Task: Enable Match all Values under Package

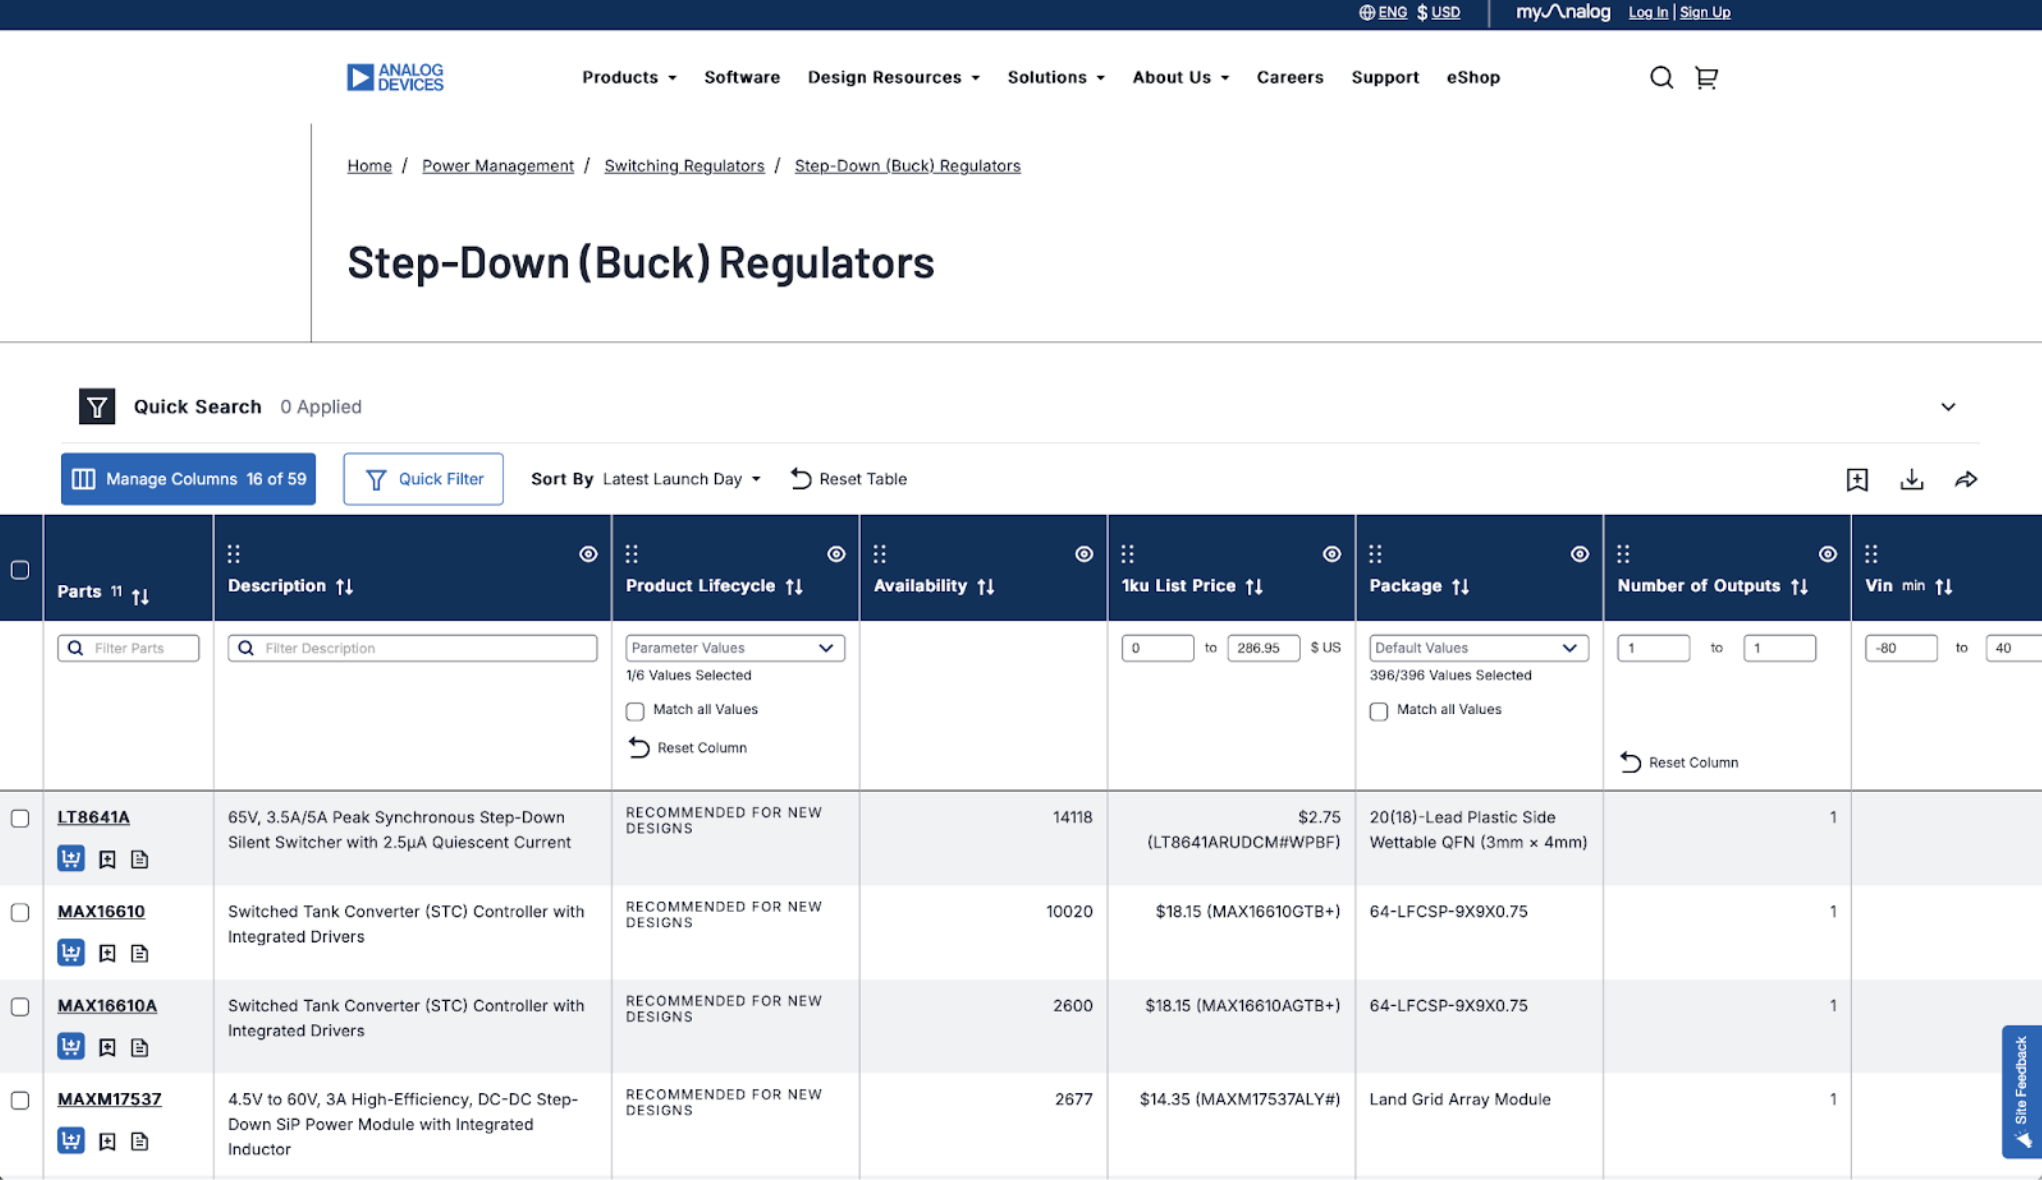Action: (x=1379, y=711)
